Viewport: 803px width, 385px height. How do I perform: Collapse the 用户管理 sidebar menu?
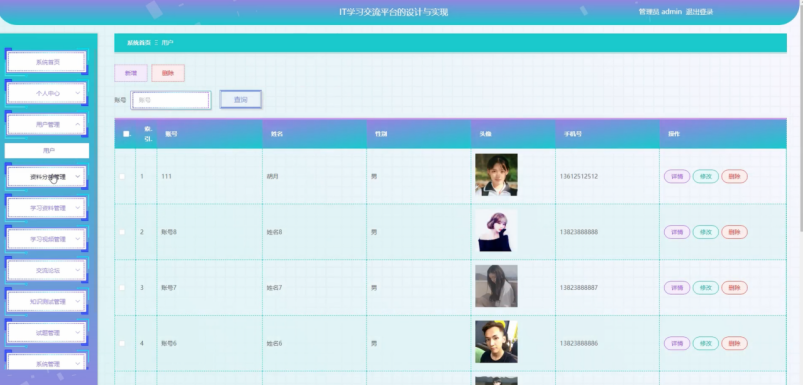(x=47, y=124)
